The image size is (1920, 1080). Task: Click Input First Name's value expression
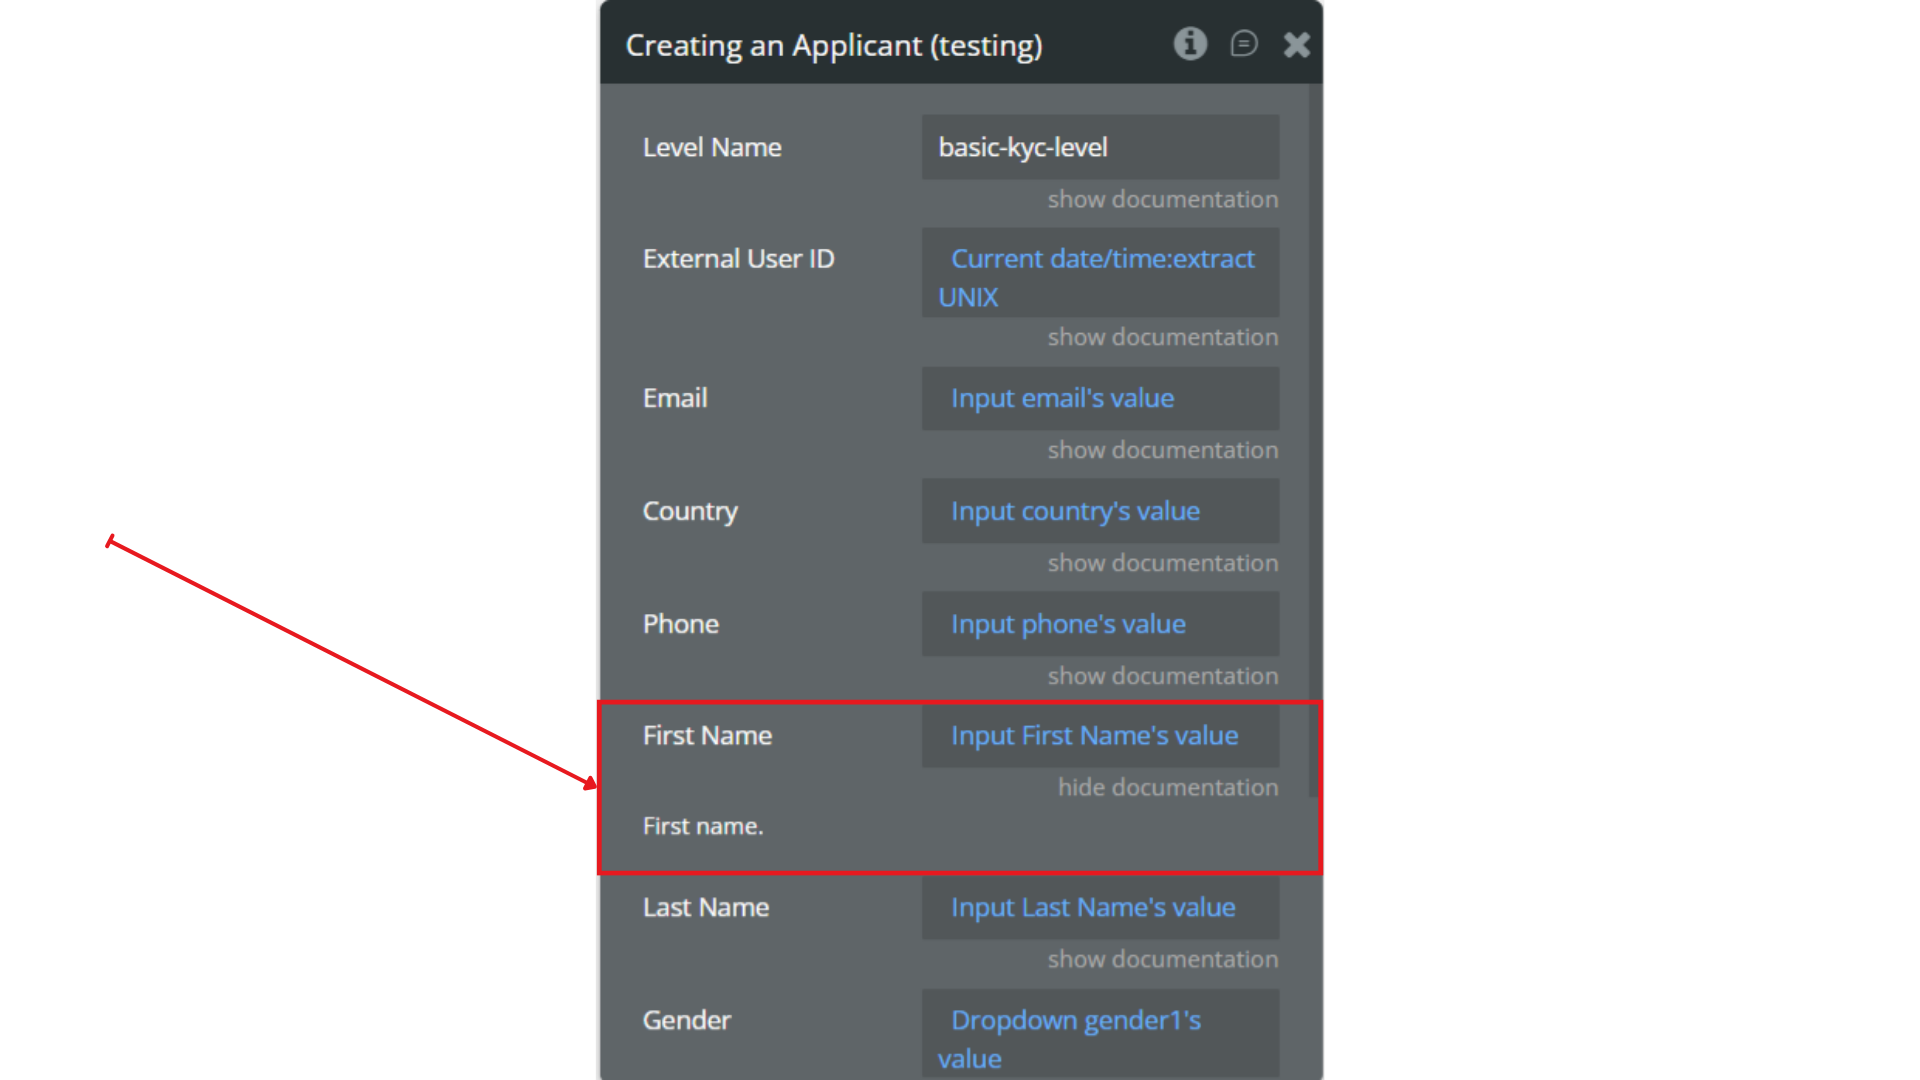1094,736
